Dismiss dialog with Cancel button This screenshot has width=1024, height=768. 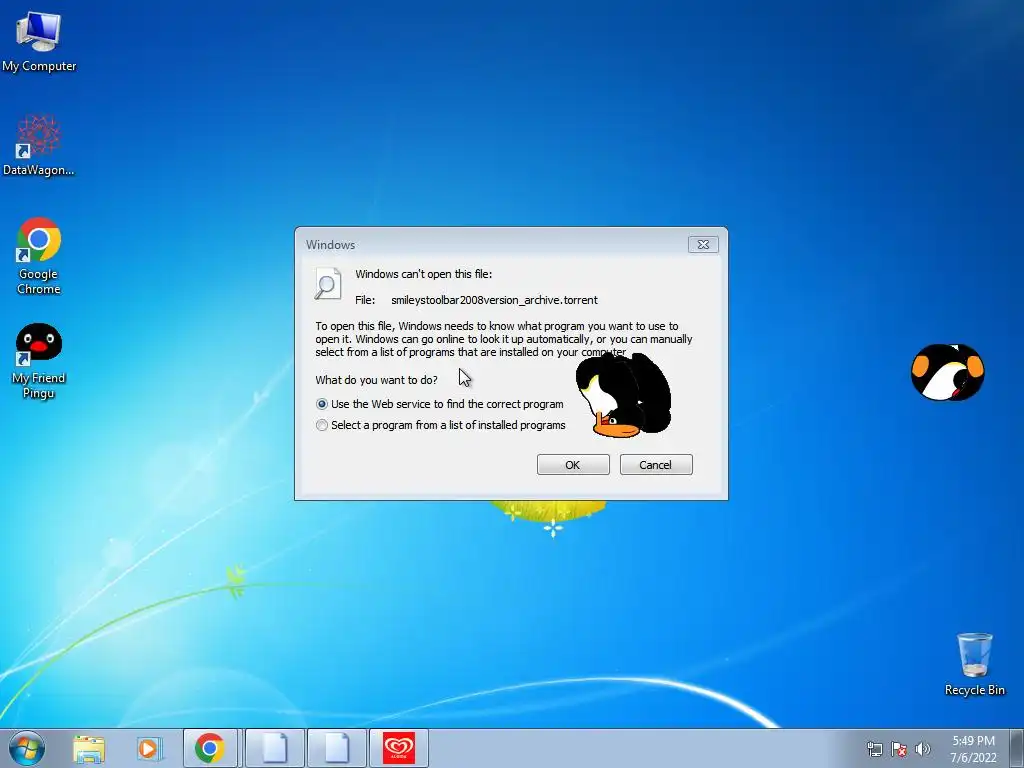[x=656, y=465]
